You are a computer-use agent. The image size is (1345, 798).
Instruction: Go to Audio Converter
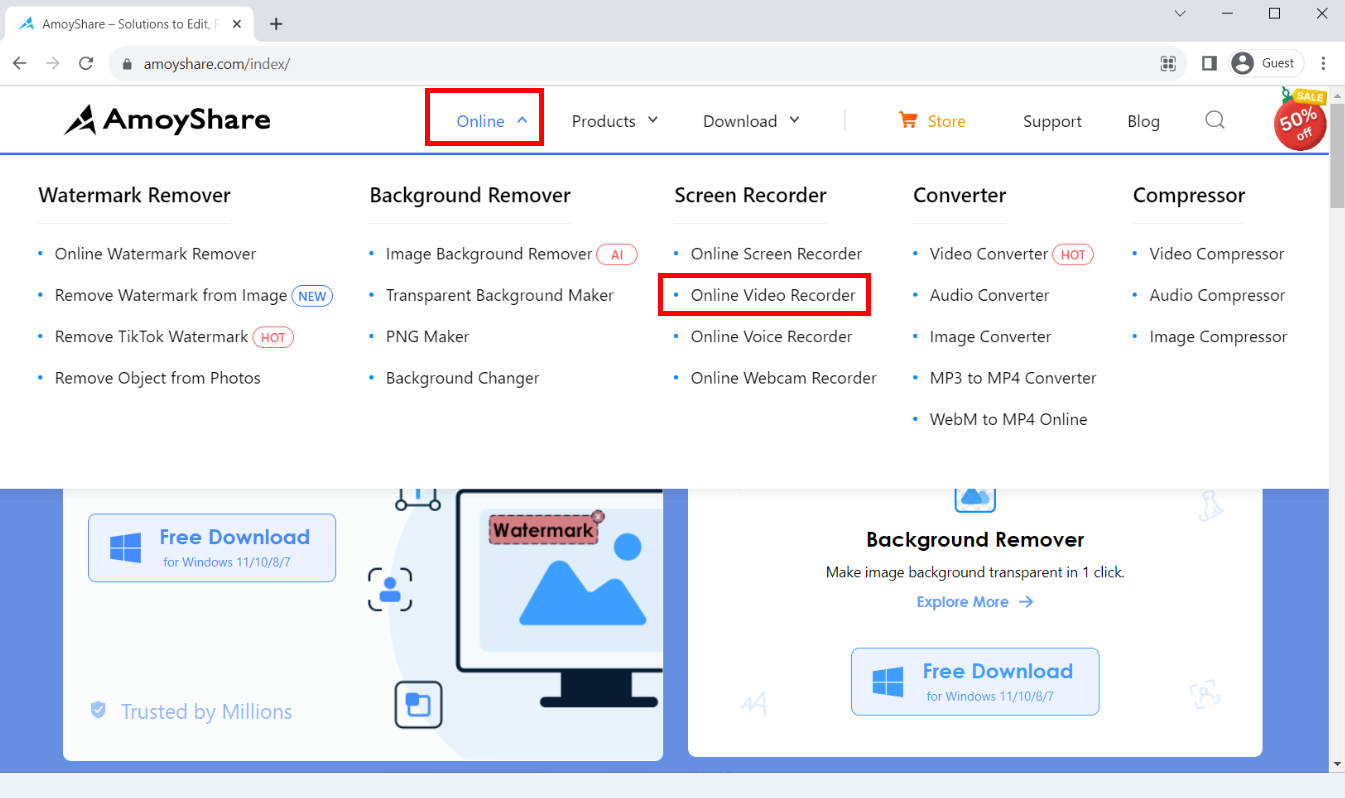989,295
